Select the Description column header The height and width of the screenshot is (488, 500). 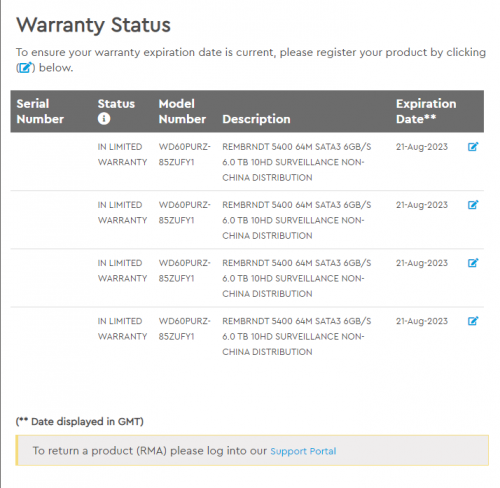click(x=256, y=119)
